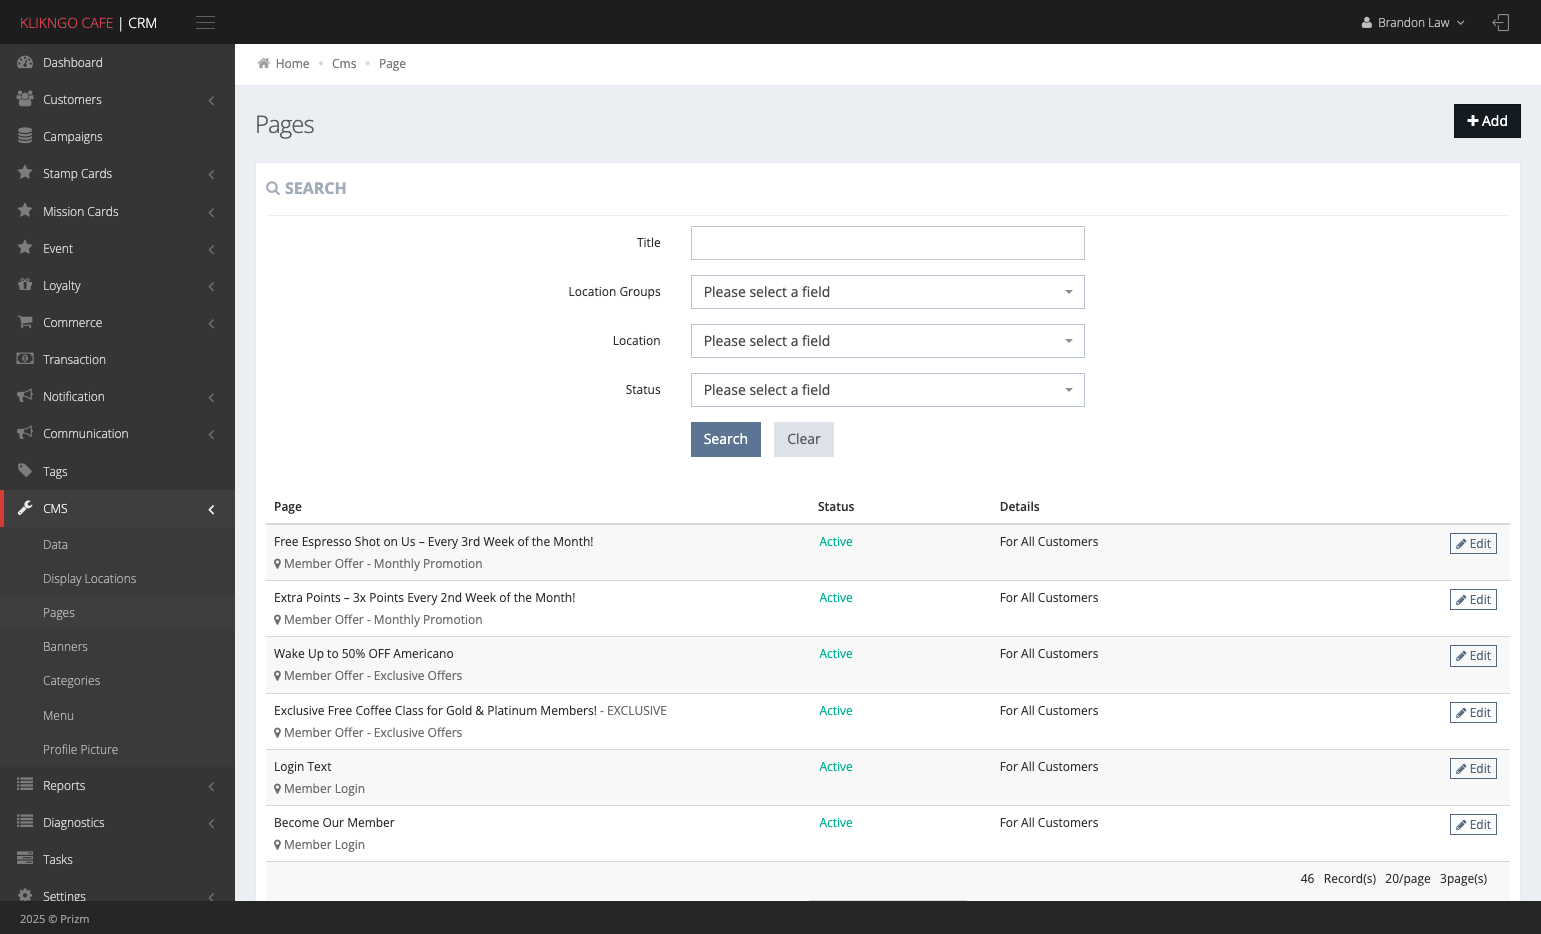Click the Tasks icon in the sidebar
The width and height of the screenshot is (1541, 934).
coord(25,859)
